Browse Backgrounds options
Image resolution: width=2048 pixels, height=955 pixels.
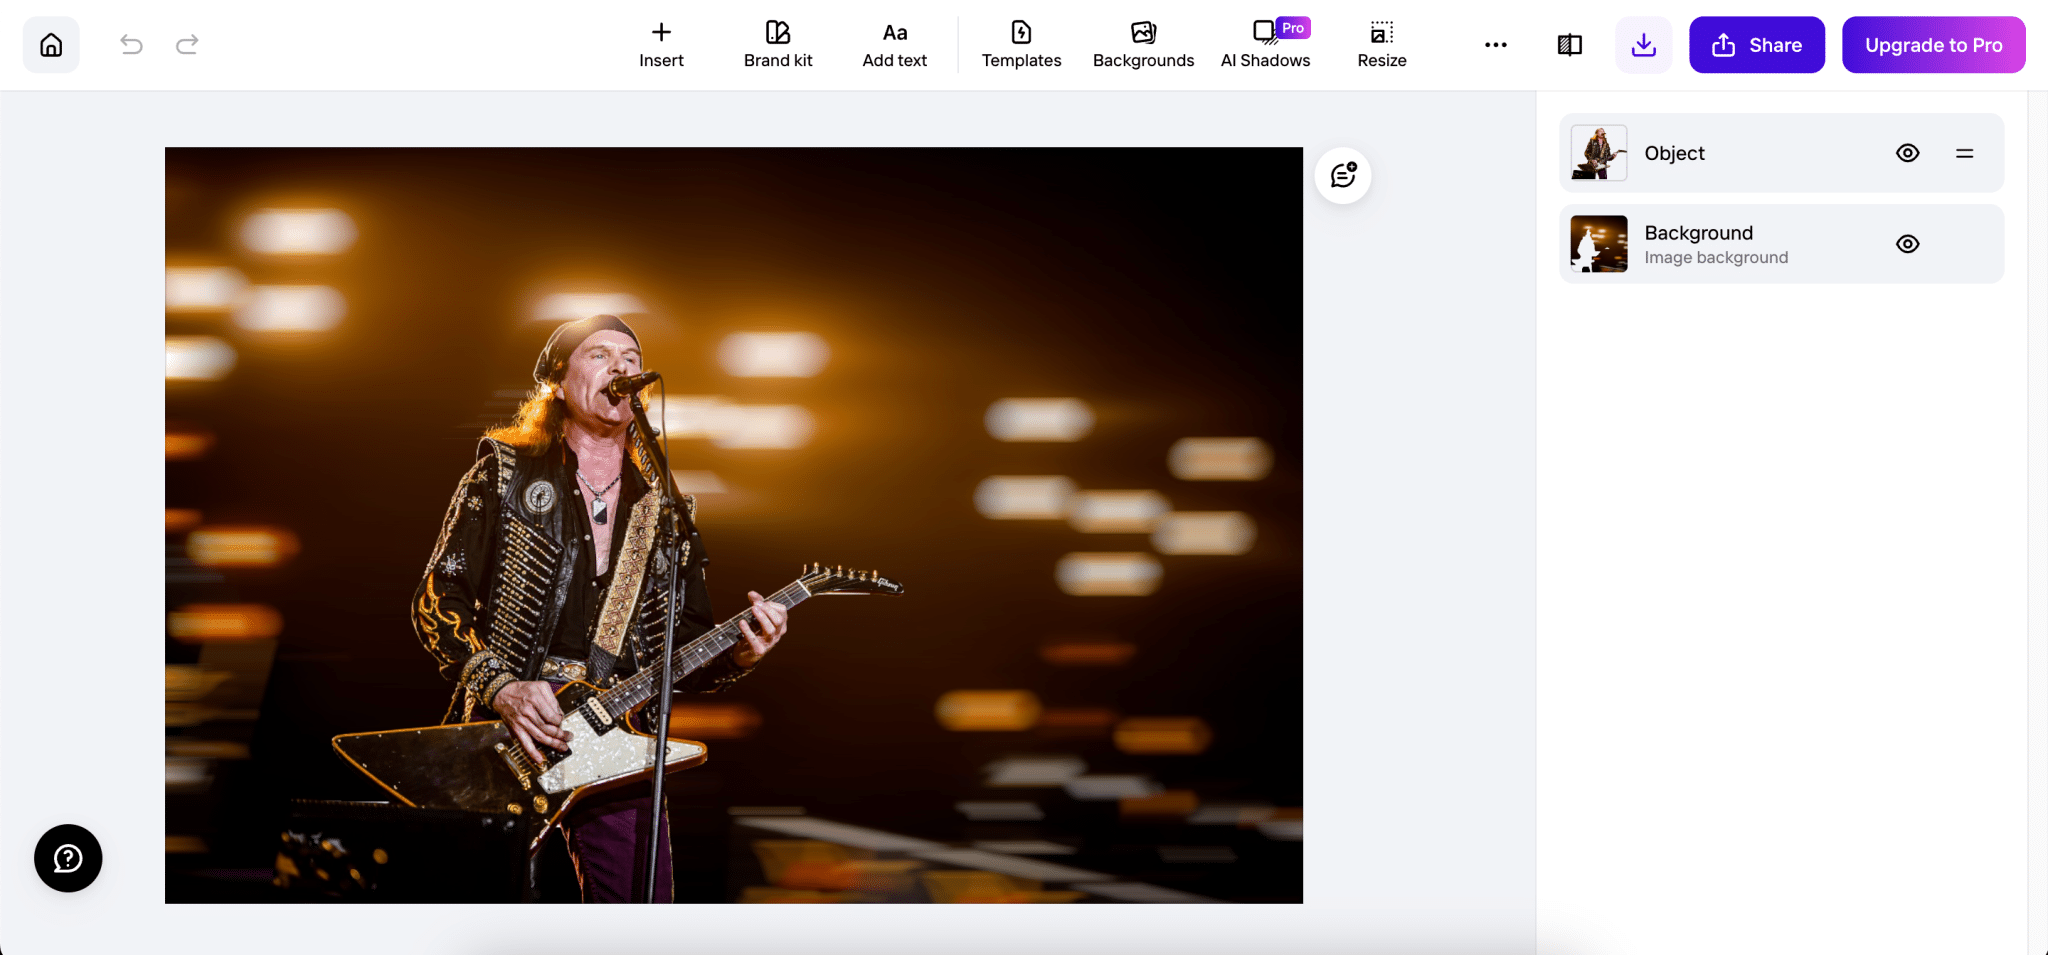pyautogui.click(x=1143, y=44)
